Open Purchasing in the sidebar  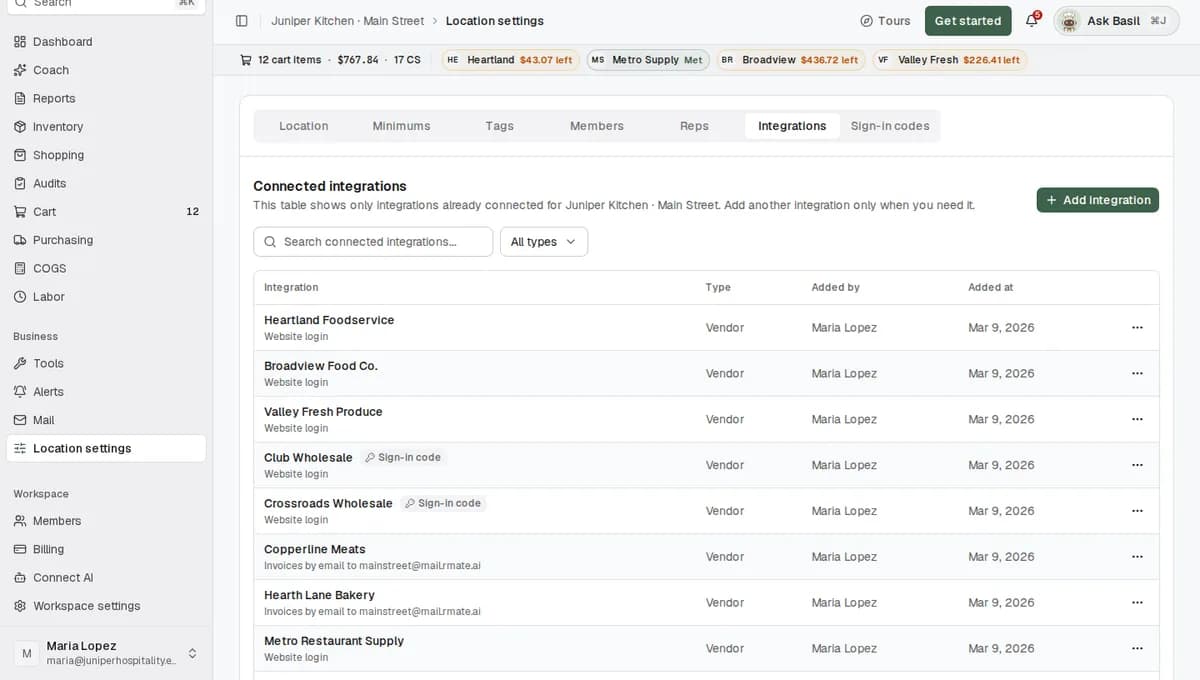pyautogui.click(x=106, y=240)
